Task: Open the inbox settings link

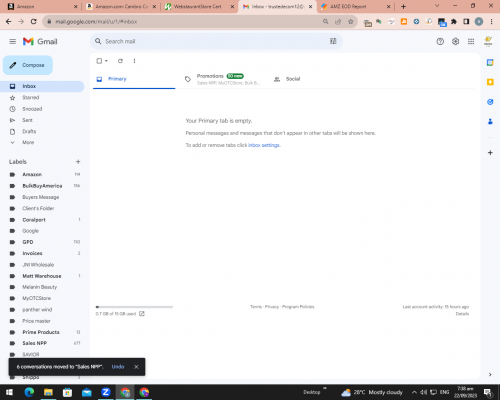Action: [264, 145]
